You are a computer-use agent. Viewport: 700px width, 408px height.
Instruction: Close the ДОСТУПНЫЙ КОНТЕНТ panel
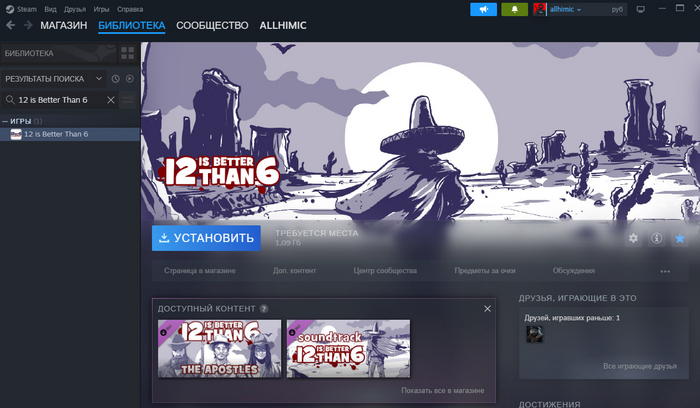(x=488, y=308)
